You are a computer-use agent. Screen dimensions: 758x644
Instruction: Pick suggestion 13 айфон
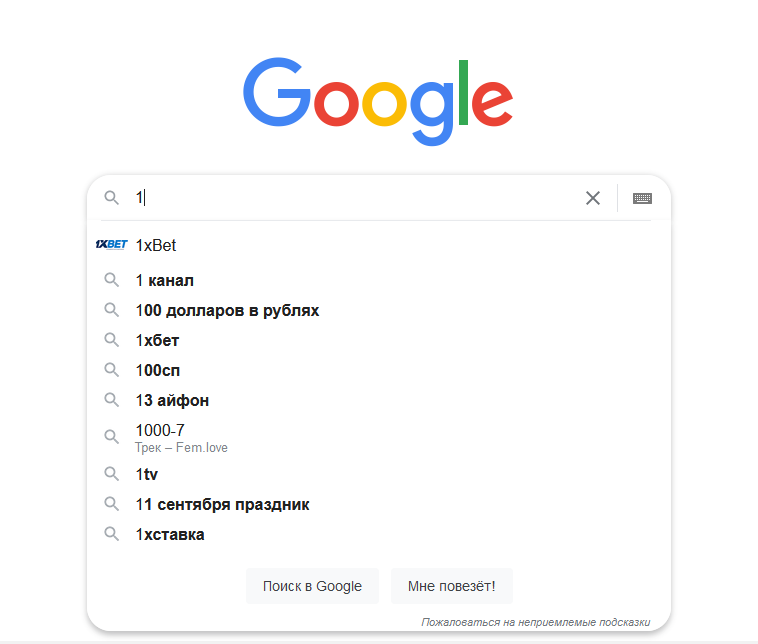(x=379, y=400)
